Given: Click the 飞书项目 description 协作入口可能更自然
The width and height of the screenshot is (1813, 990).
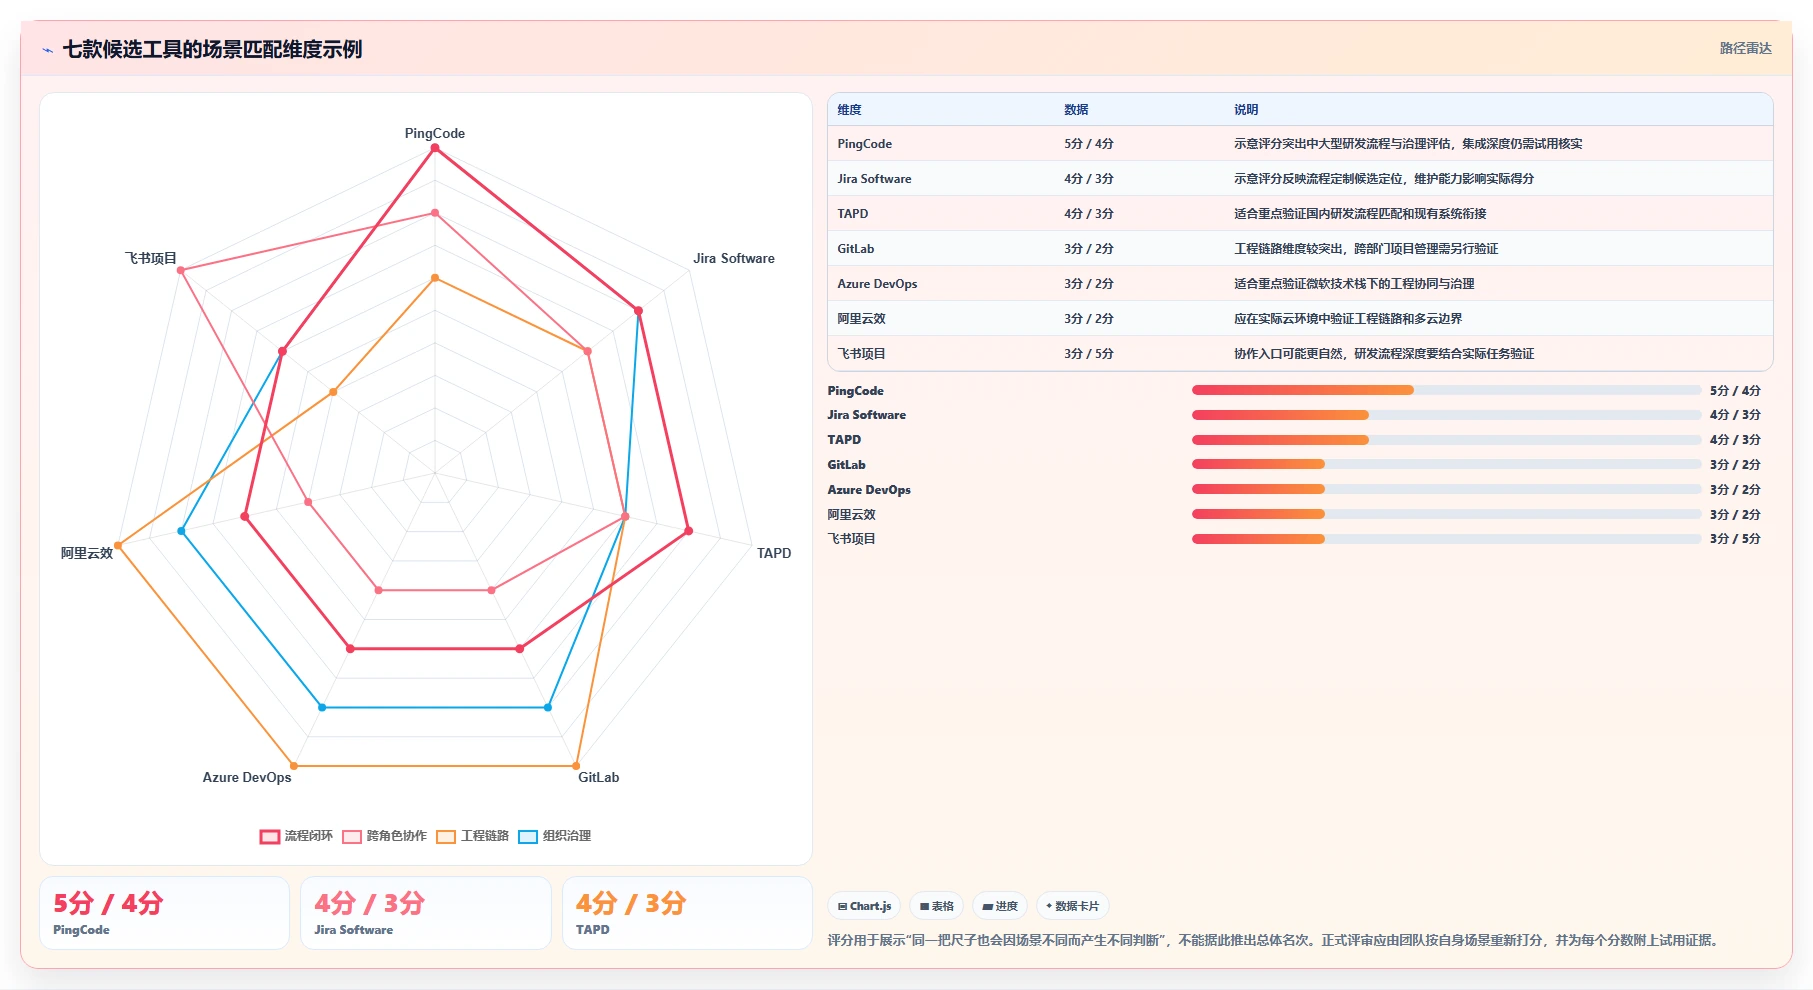Looking at the screenshot, I should coord(1384,354).
